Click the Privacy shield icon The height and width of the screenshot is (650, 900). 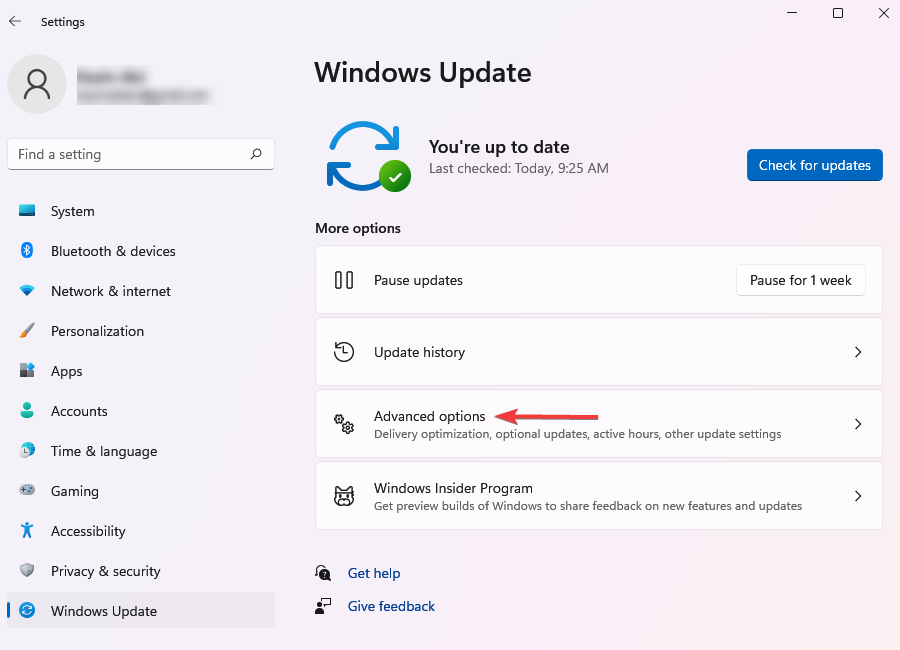[x=27, y=570]
